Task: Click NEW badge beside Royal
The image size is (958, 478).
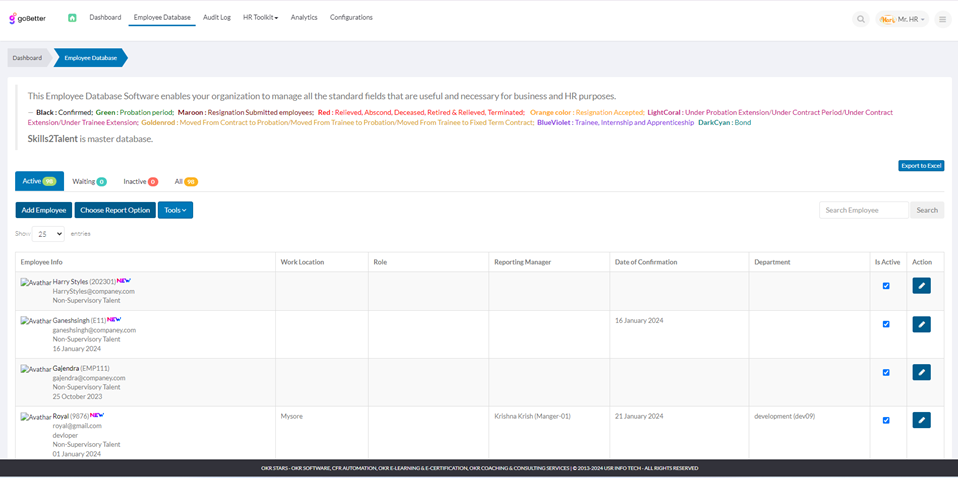Action: tap(98, 415)
